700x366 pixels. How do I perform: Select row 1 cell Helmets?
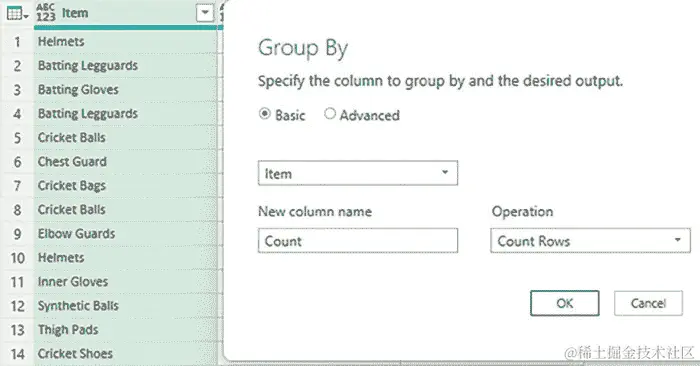[125, 42]
